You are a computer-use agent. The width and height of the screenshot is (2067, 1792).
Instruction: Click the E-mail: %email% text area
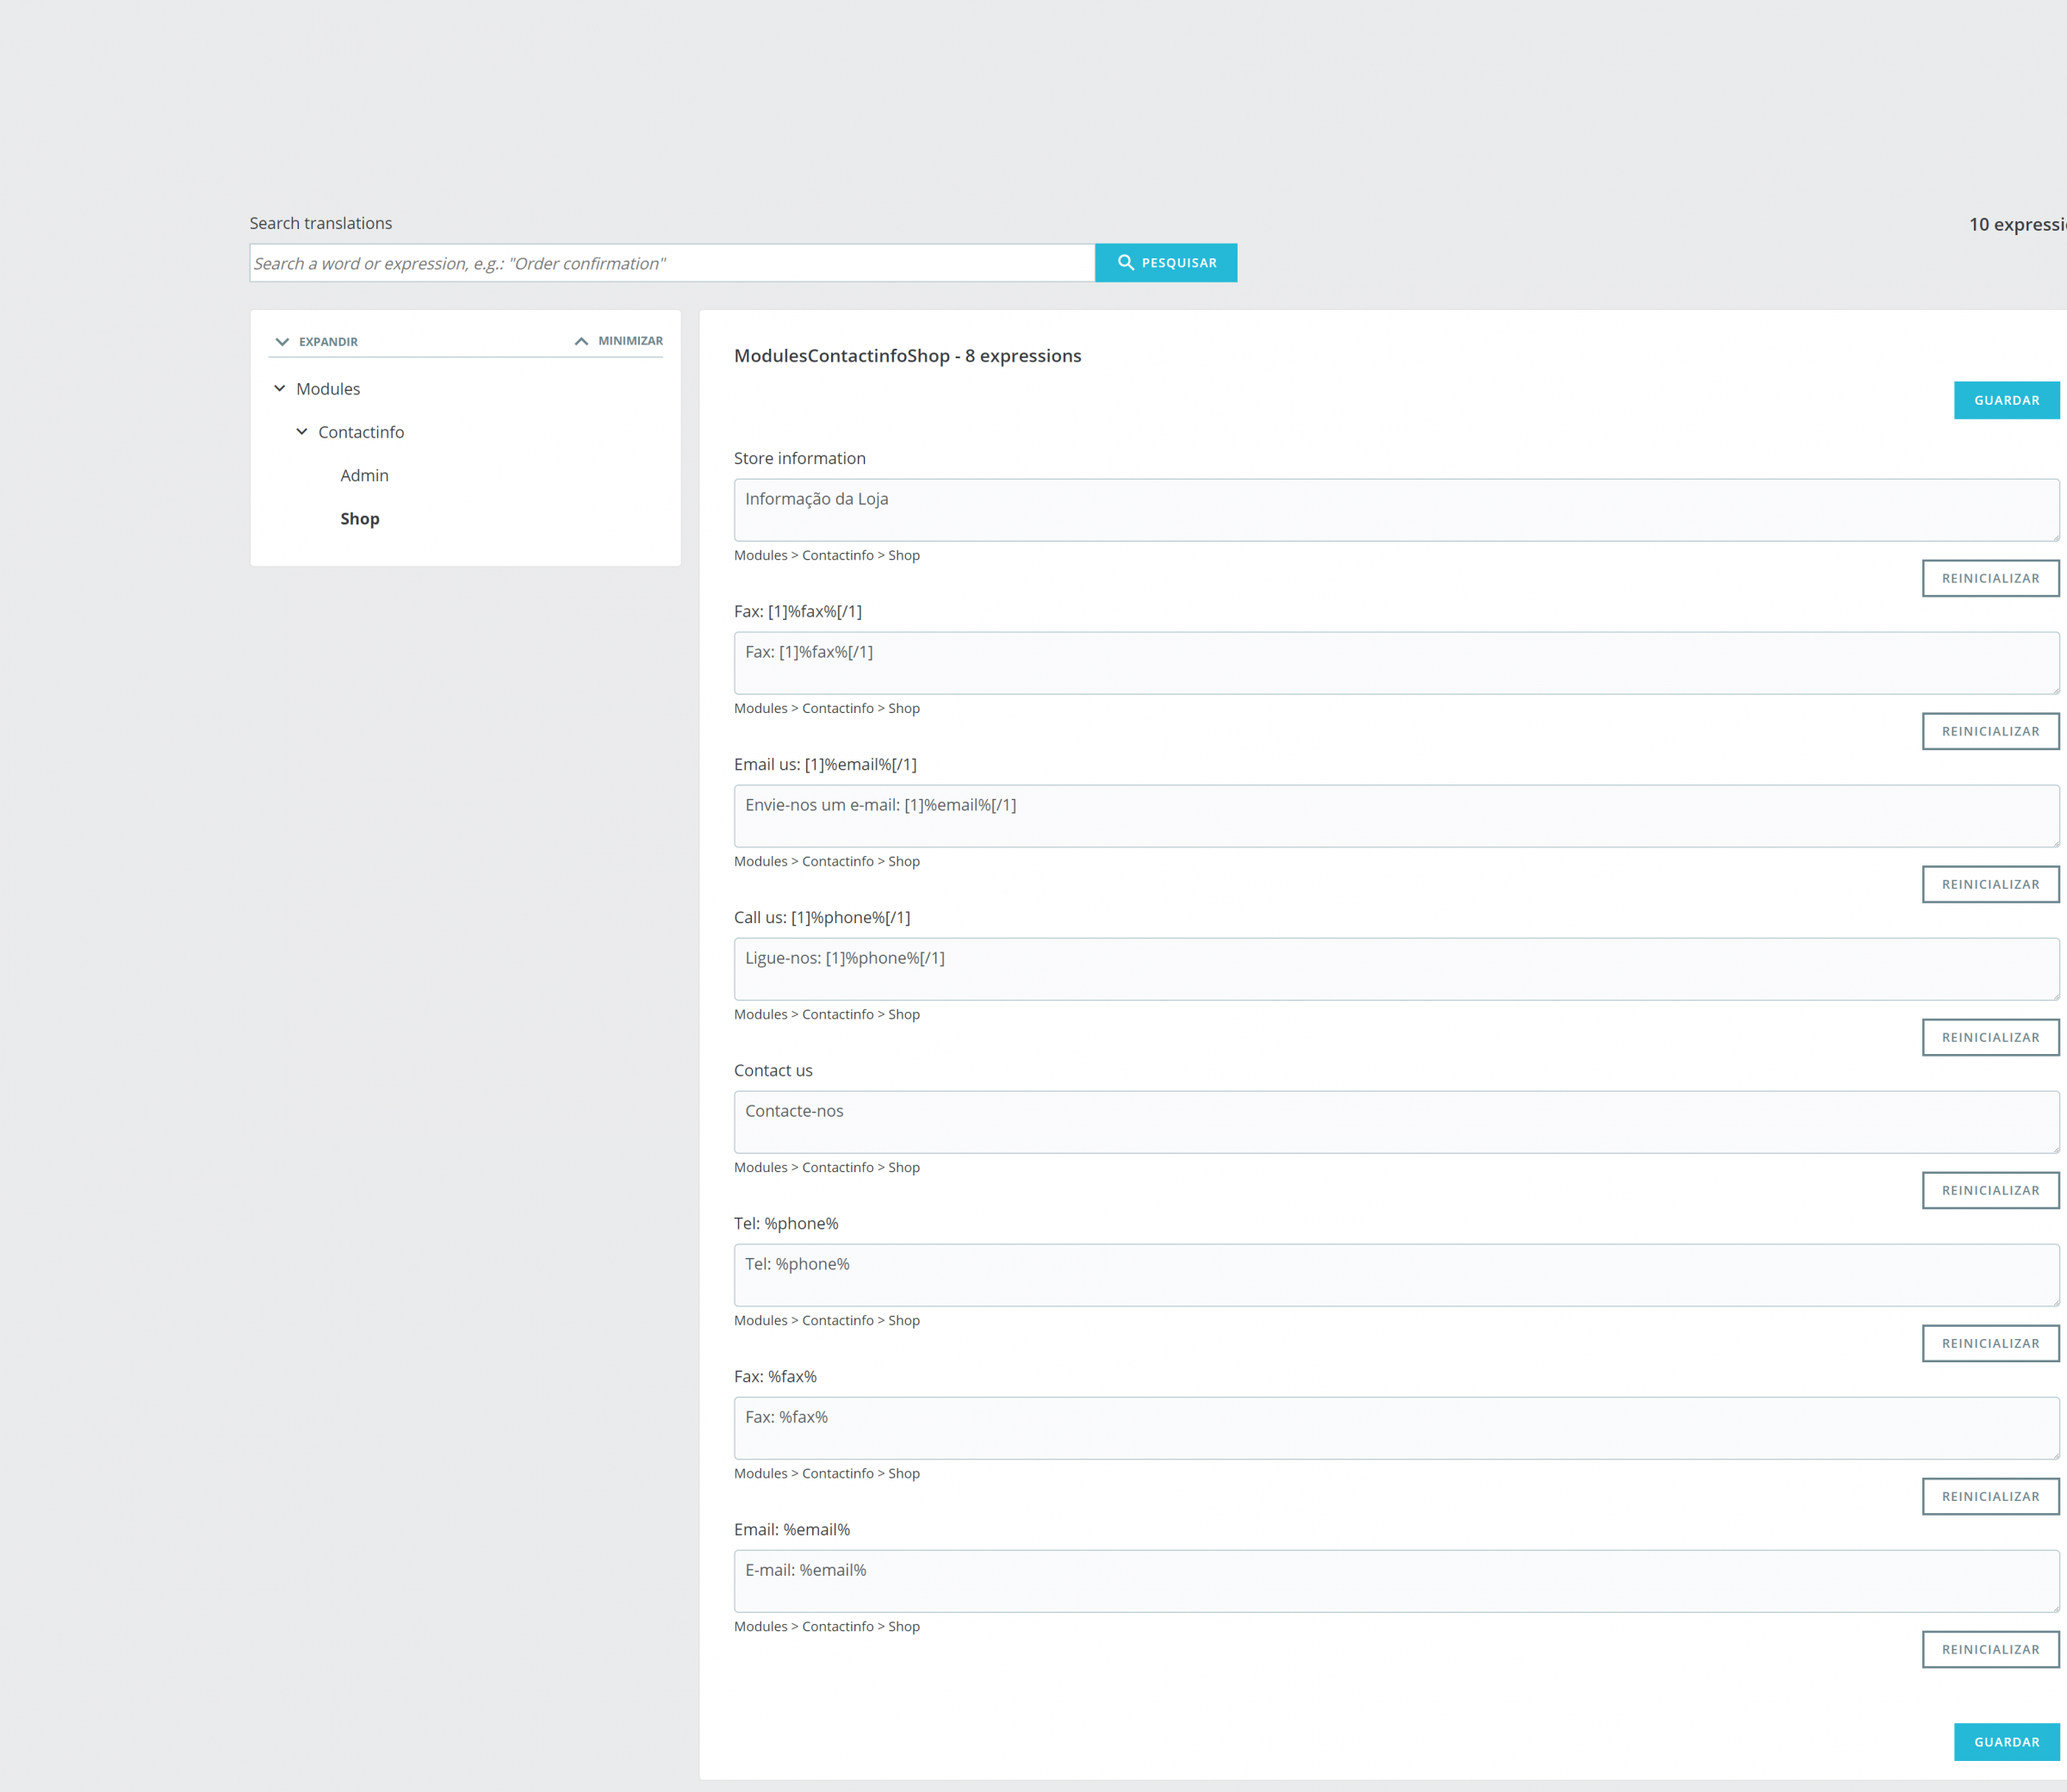coord(1395,1581)
